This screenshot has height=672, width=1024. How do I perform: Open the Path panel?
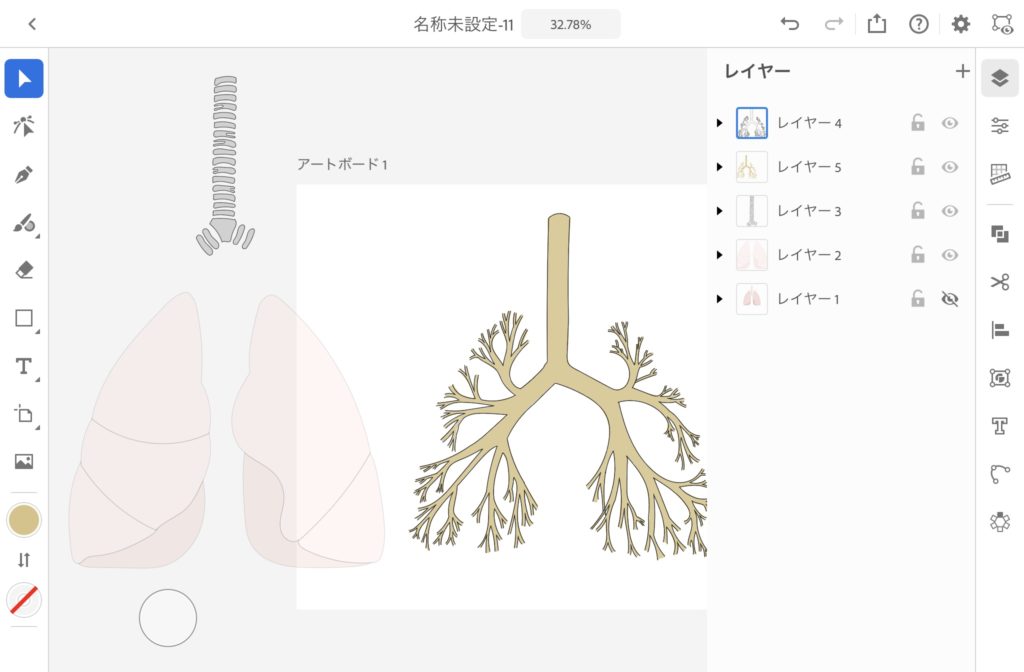(1000, 473)
